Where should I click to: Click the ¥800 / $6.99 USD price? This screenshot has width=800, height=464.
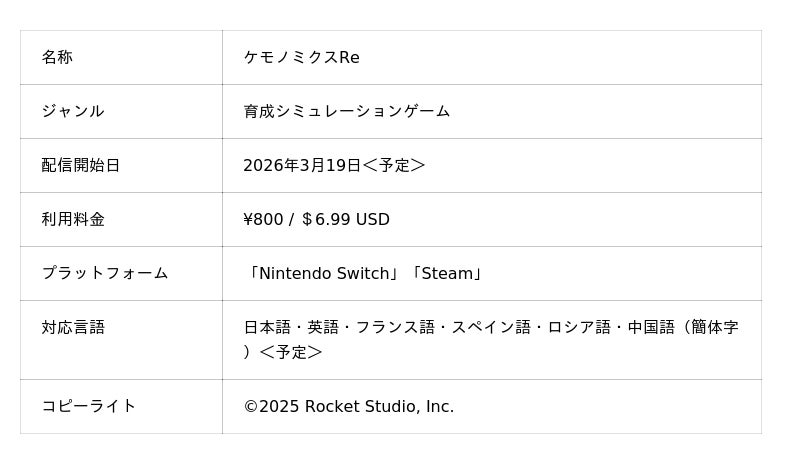point(316,220)
